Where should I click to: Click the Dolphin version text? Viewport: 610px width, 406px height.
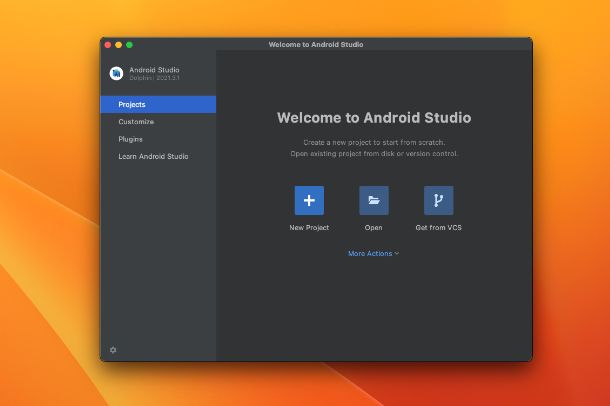154,78
